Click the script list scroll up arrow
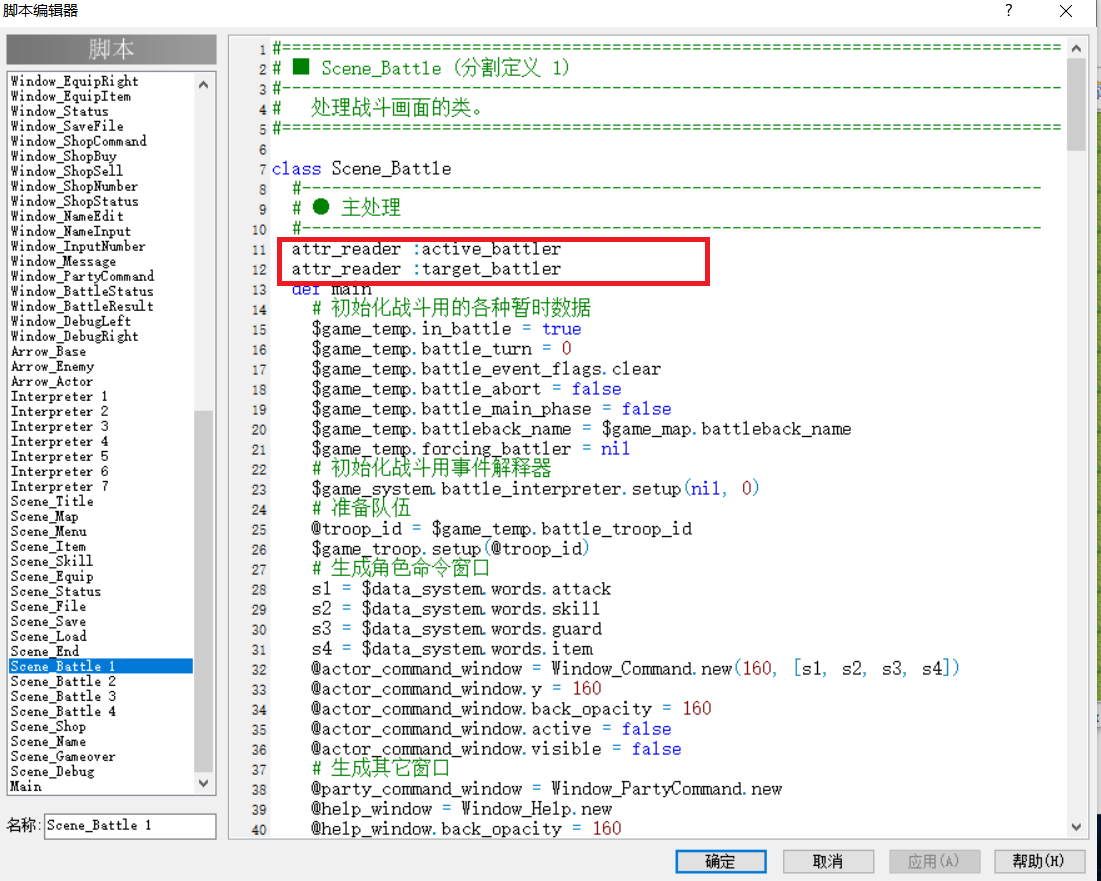The width and height of the screenshot is (1101, 881). (x=204, y=85)
